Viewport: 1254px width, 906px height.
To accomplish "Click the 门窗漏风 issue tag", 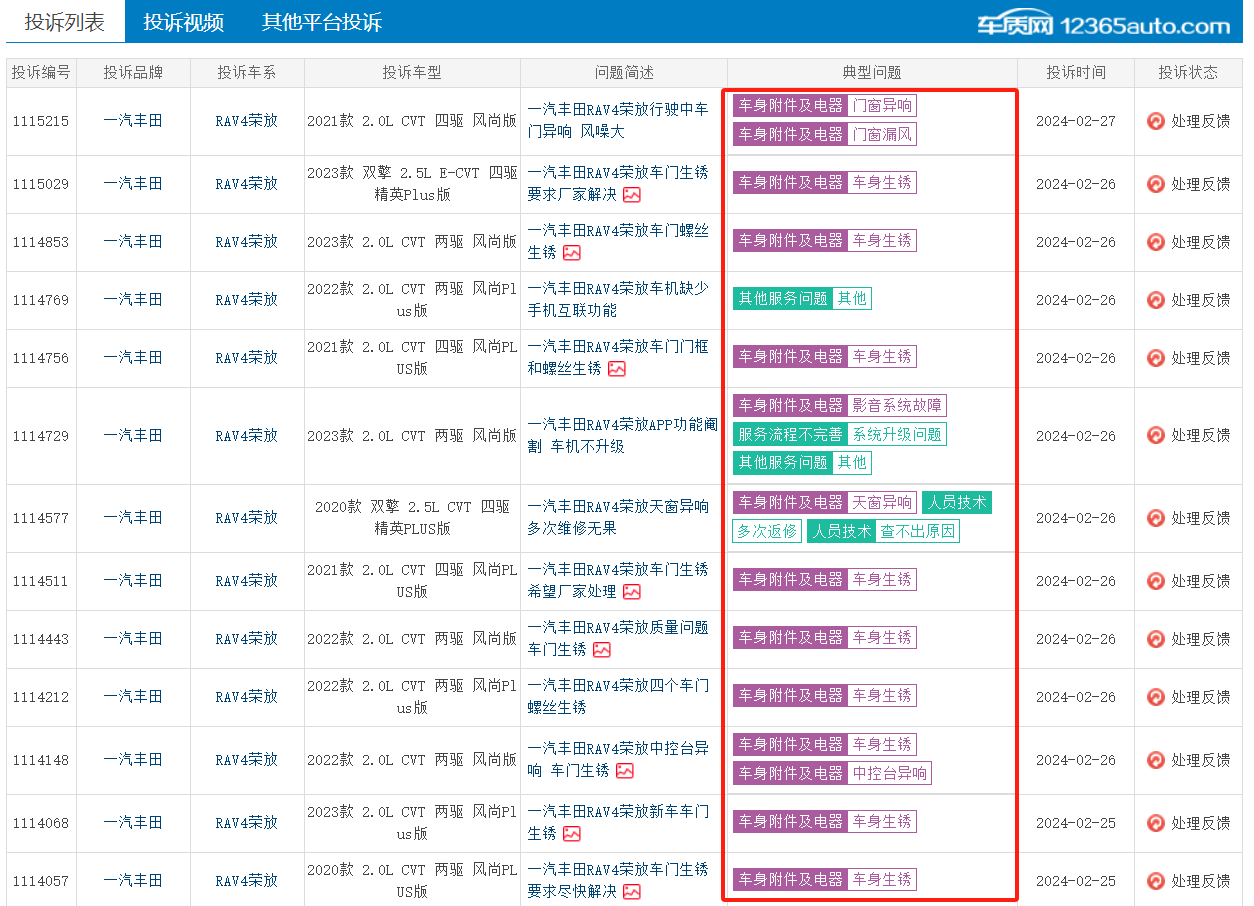I will click(882, 134).
